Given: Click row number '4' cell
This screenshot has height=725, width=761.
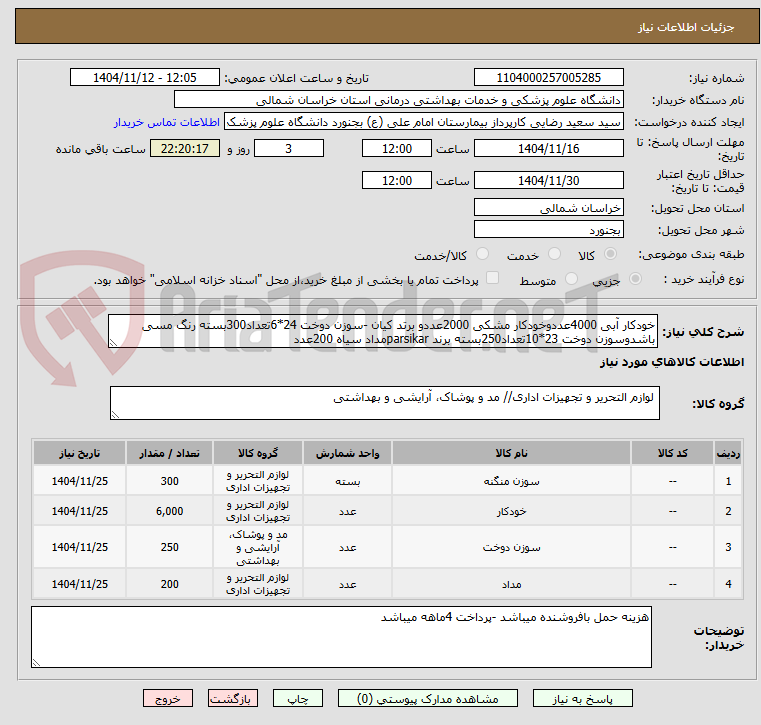Looking at the screenshot, I should pos(728,584).
